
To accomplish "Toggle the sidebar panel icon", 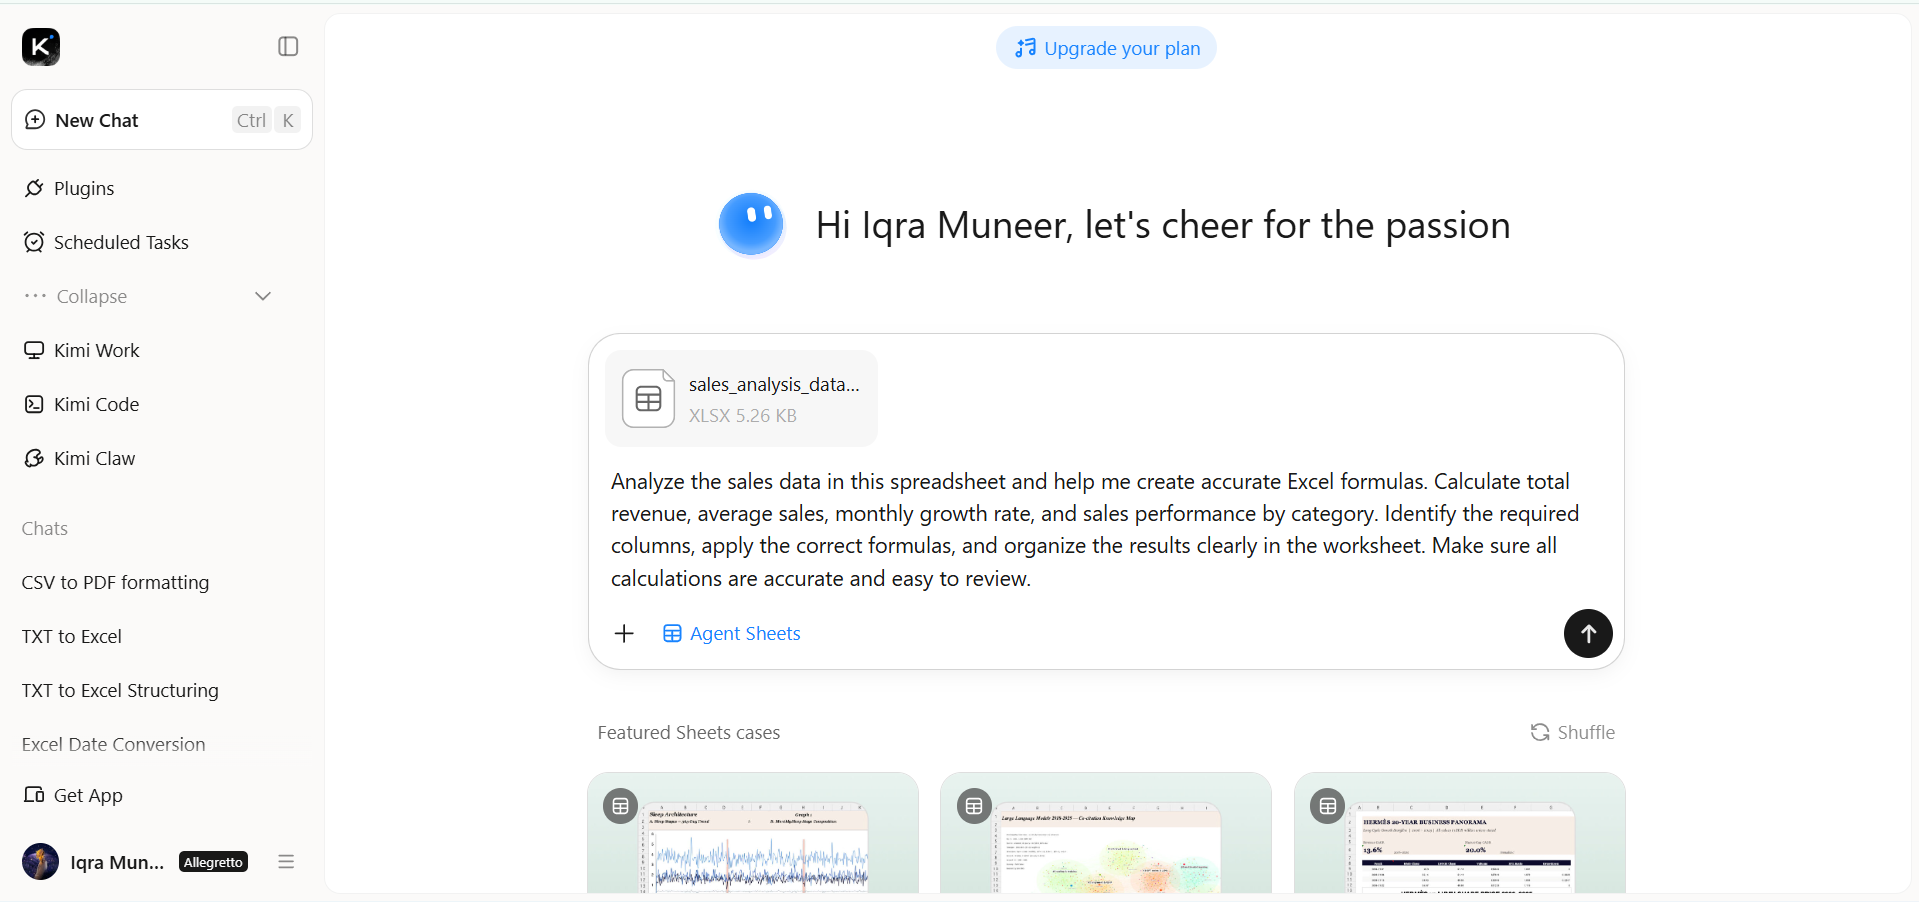I will [x=288, y=47].
